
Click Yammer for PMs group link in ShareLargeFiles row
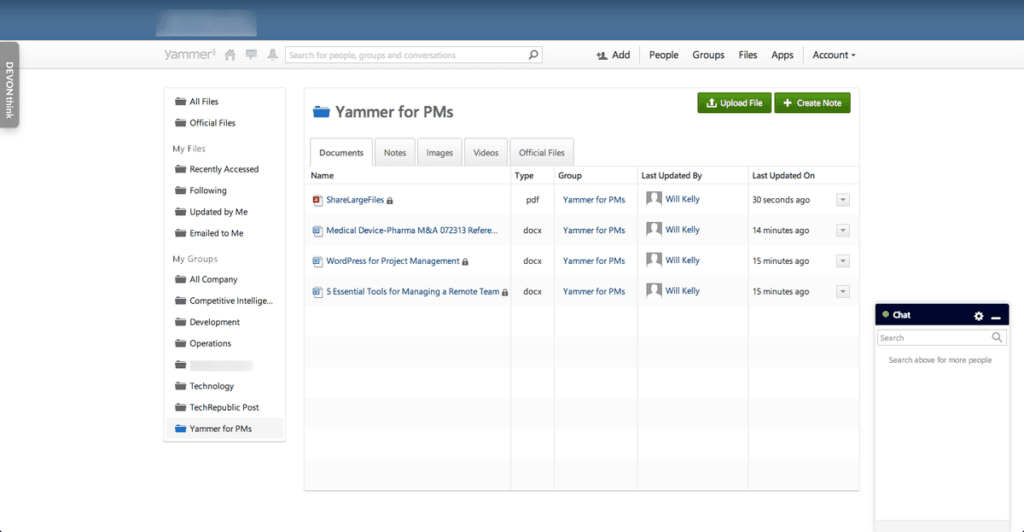click(594, 200)
